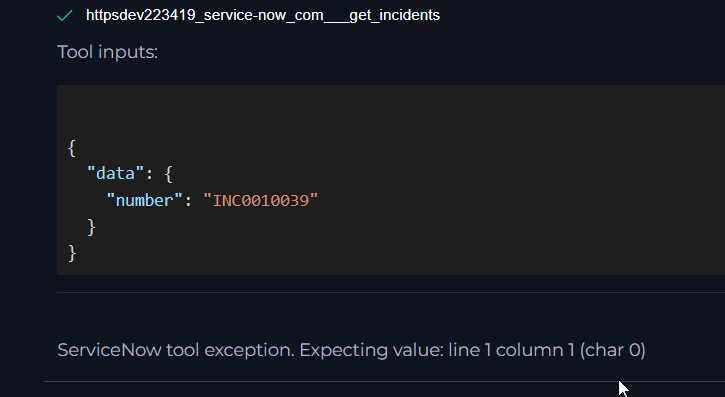Select the get_incidents tool name header
725x397 pixels.
click(x=263, y=15)
